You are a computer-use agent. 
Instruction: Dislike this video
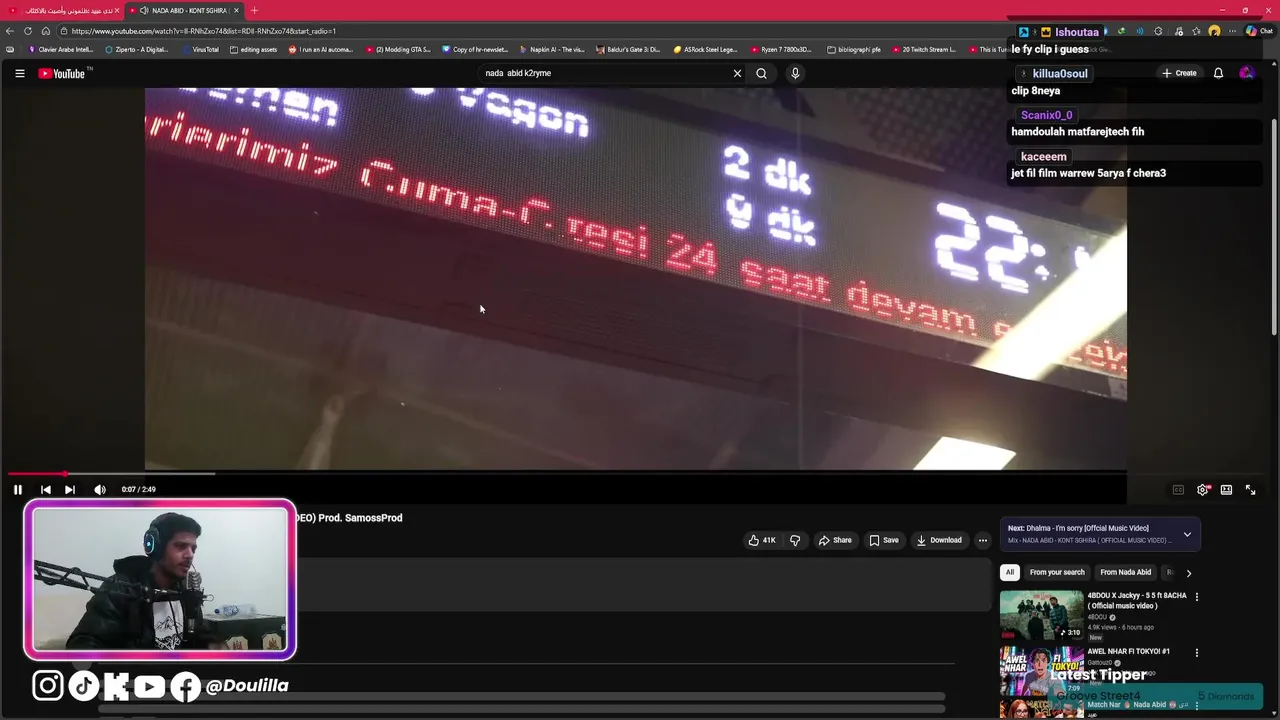pos(795,540)
